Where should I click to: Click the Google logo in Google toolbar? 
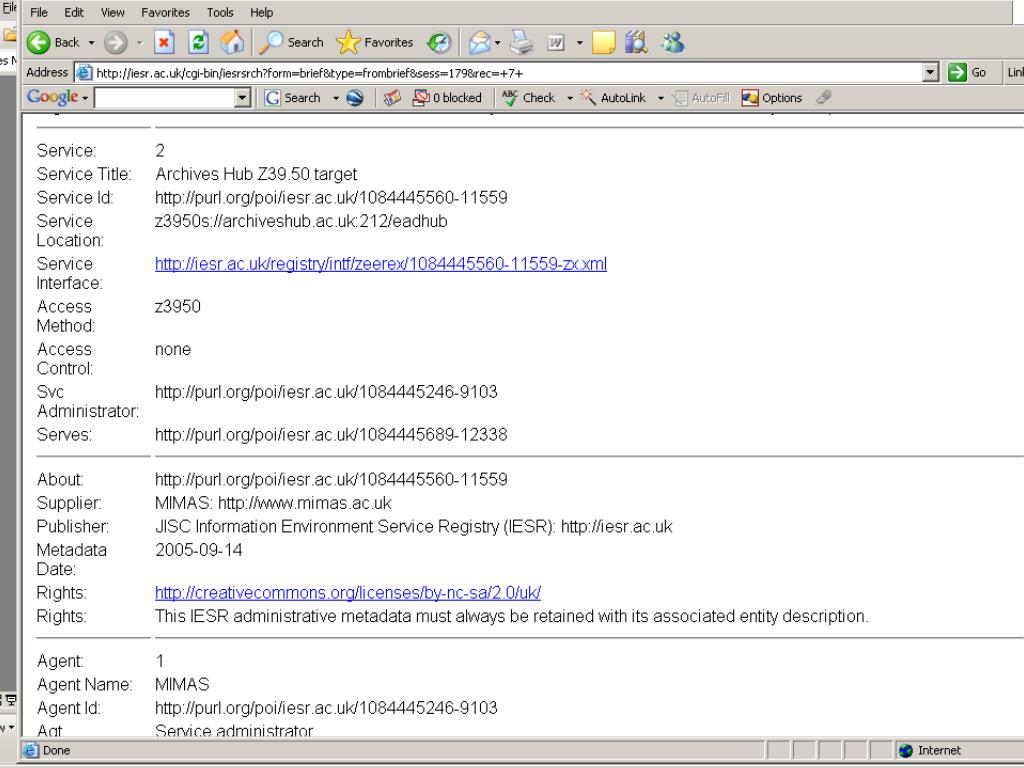click(x=52, y=97)
